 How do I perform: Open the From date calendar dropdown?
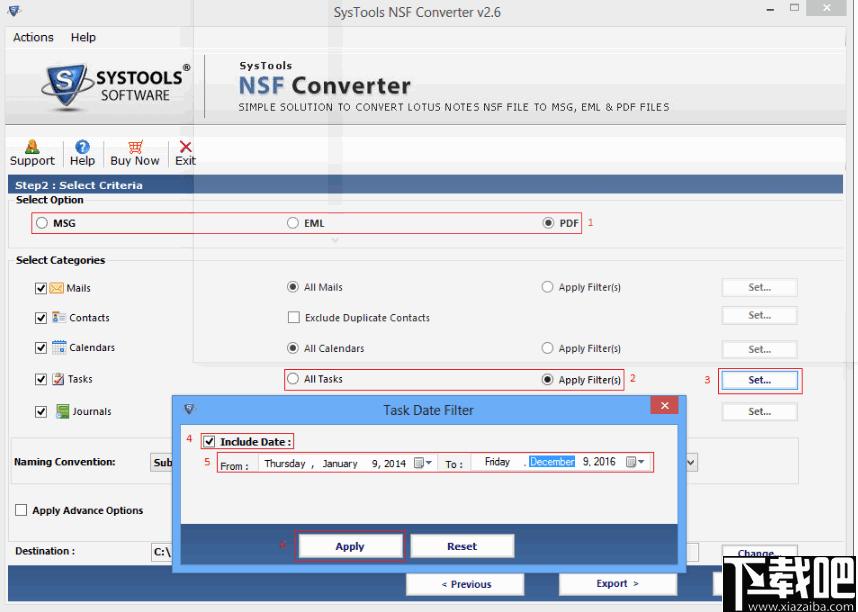click(x=423, y=463)
